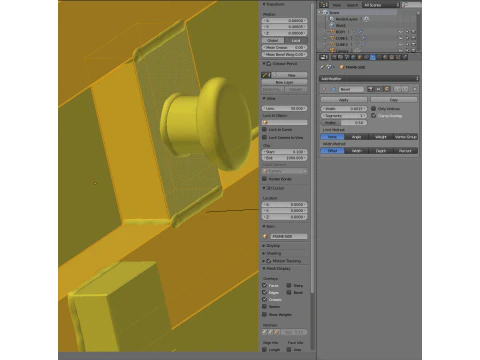
Task: Enable Lock to Cursor checkbox
Action: 265,129
